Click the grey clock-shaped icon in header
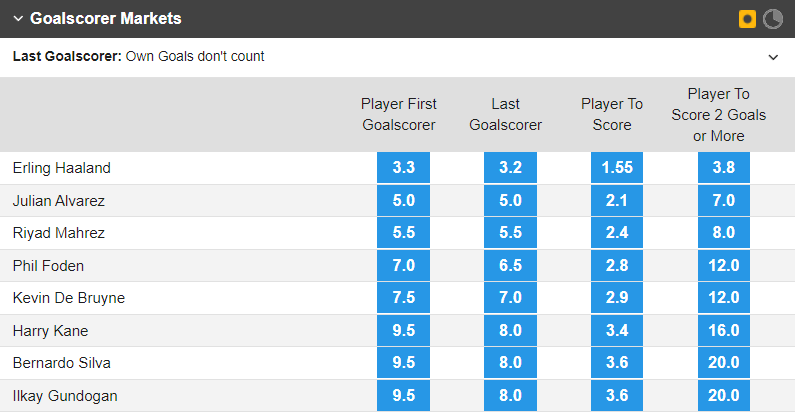The width and height of the screenshot is (795, 412). click(x=773, y=19)
